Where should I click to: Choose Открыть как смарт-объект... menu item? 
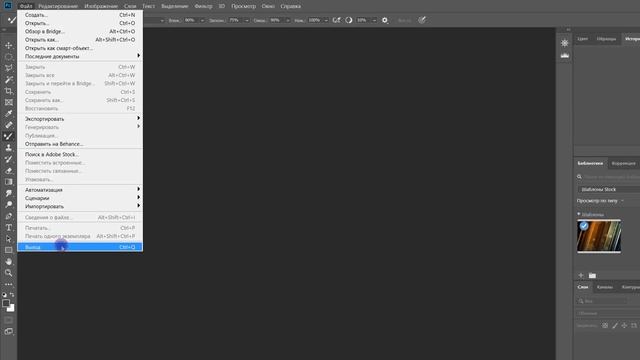(80, 48)
